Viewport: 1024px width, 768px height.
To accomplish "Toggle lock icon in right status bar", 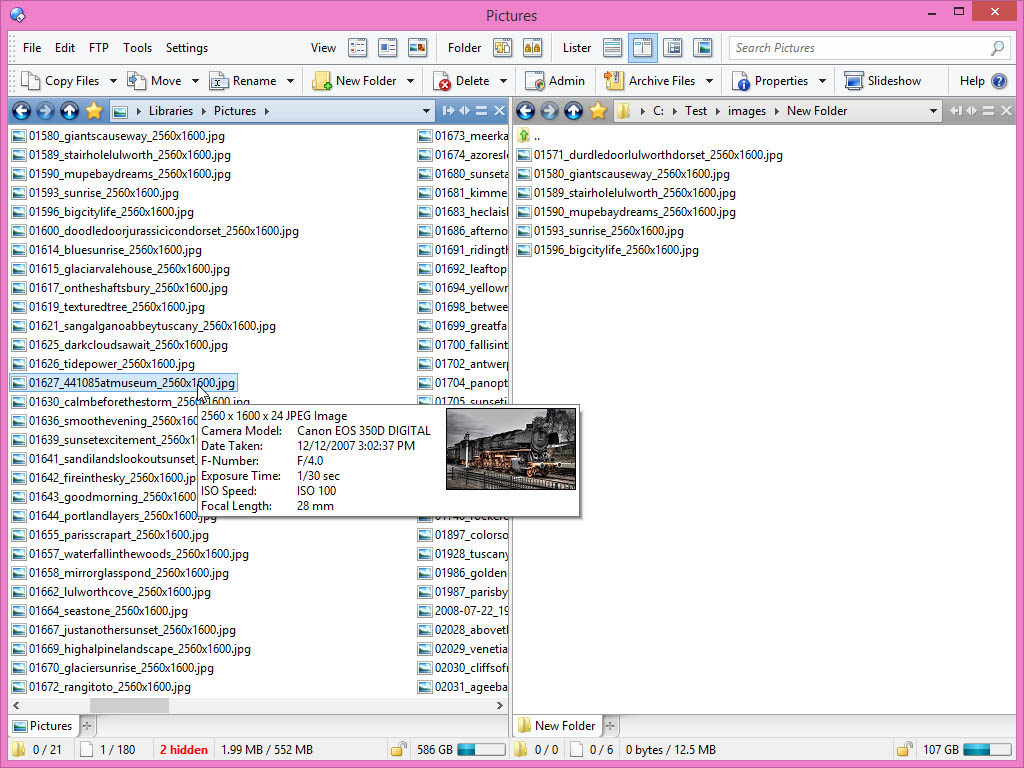I will point(904,749).
